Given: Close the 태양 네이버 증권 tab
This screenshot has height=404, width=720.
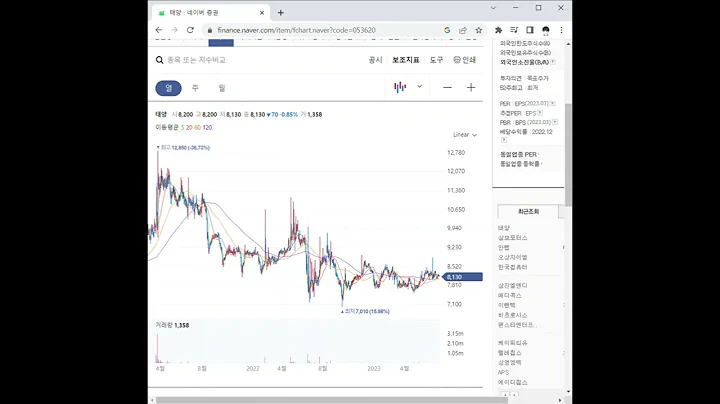Looking at the screenshot, I should 262,13.
